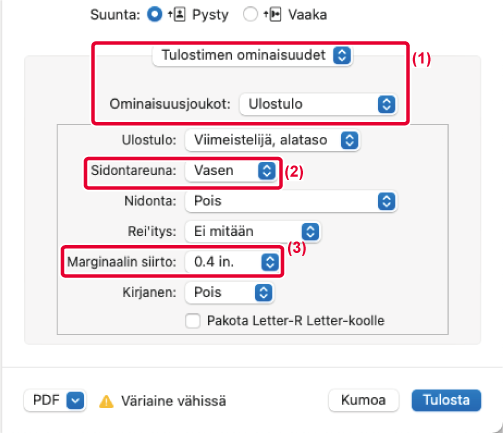The width and height of the screenshot is (503, 433).
Task: Click arrows on Tulostimen ominaisuudet popup
Action: pyautogui.click(x=342, y=55)
